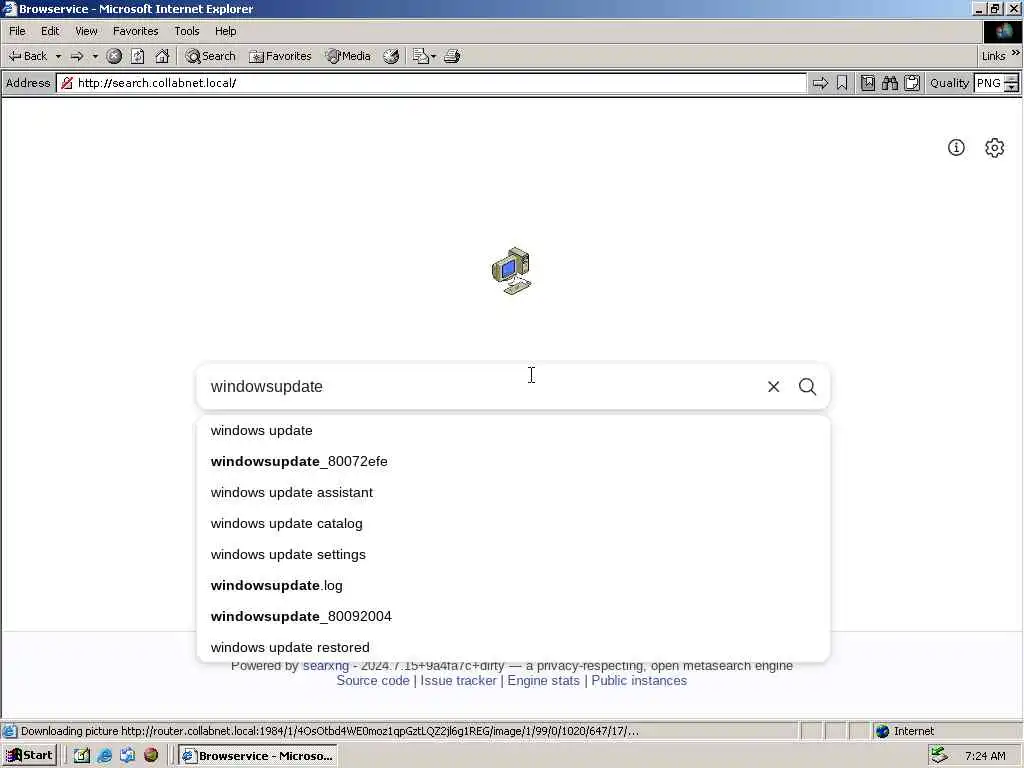Go back with the Back button
This screenshot has height=768, width=1024.
[x=27, y=56]
